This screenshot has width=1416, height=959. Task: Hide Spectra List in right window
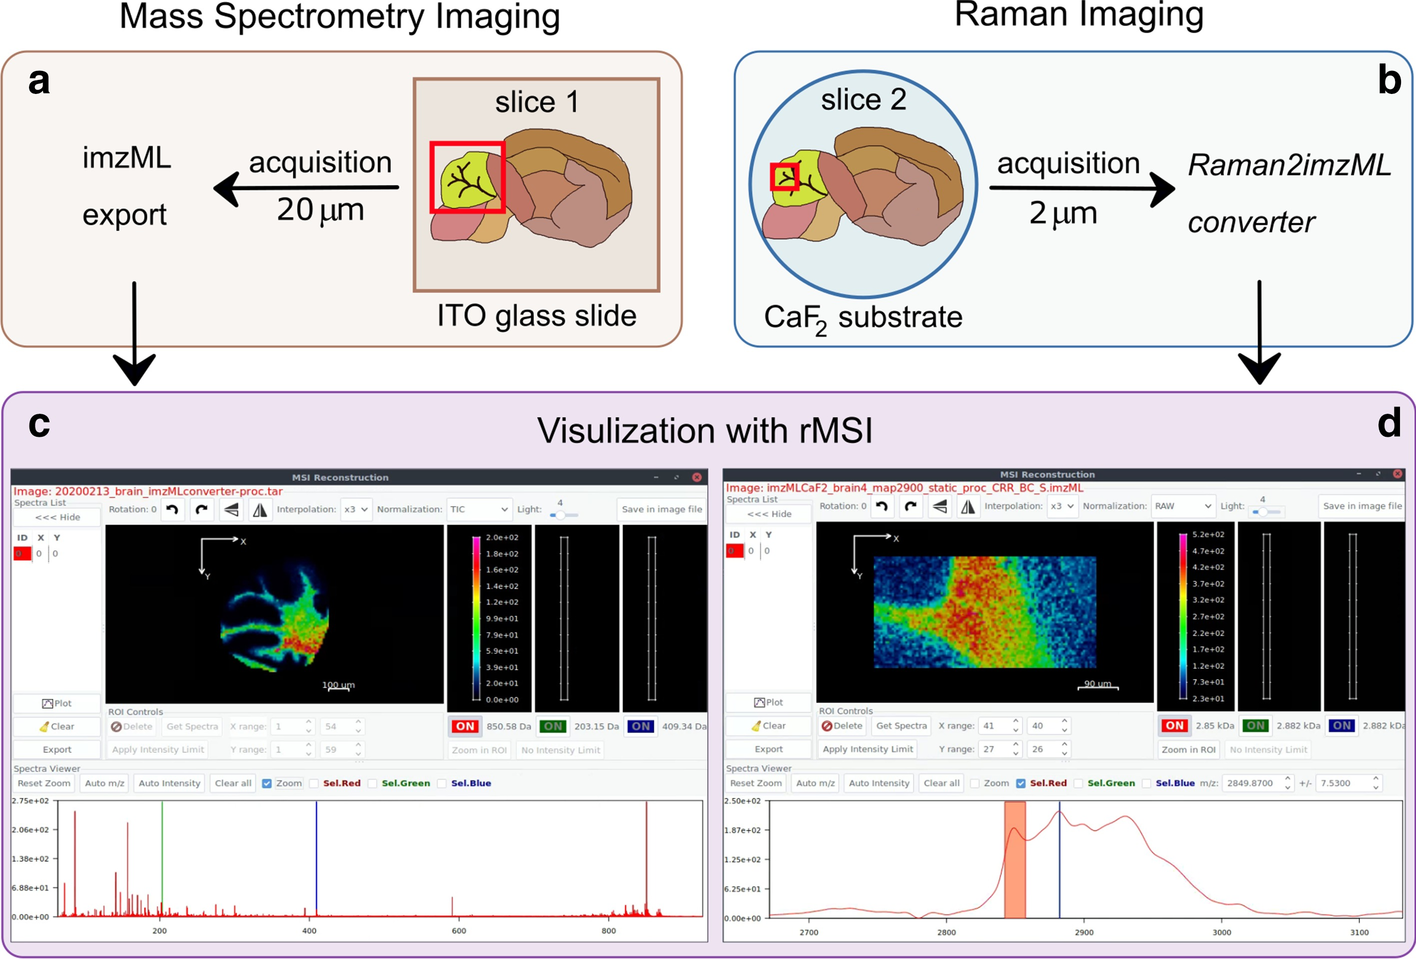tap(769, 514)
